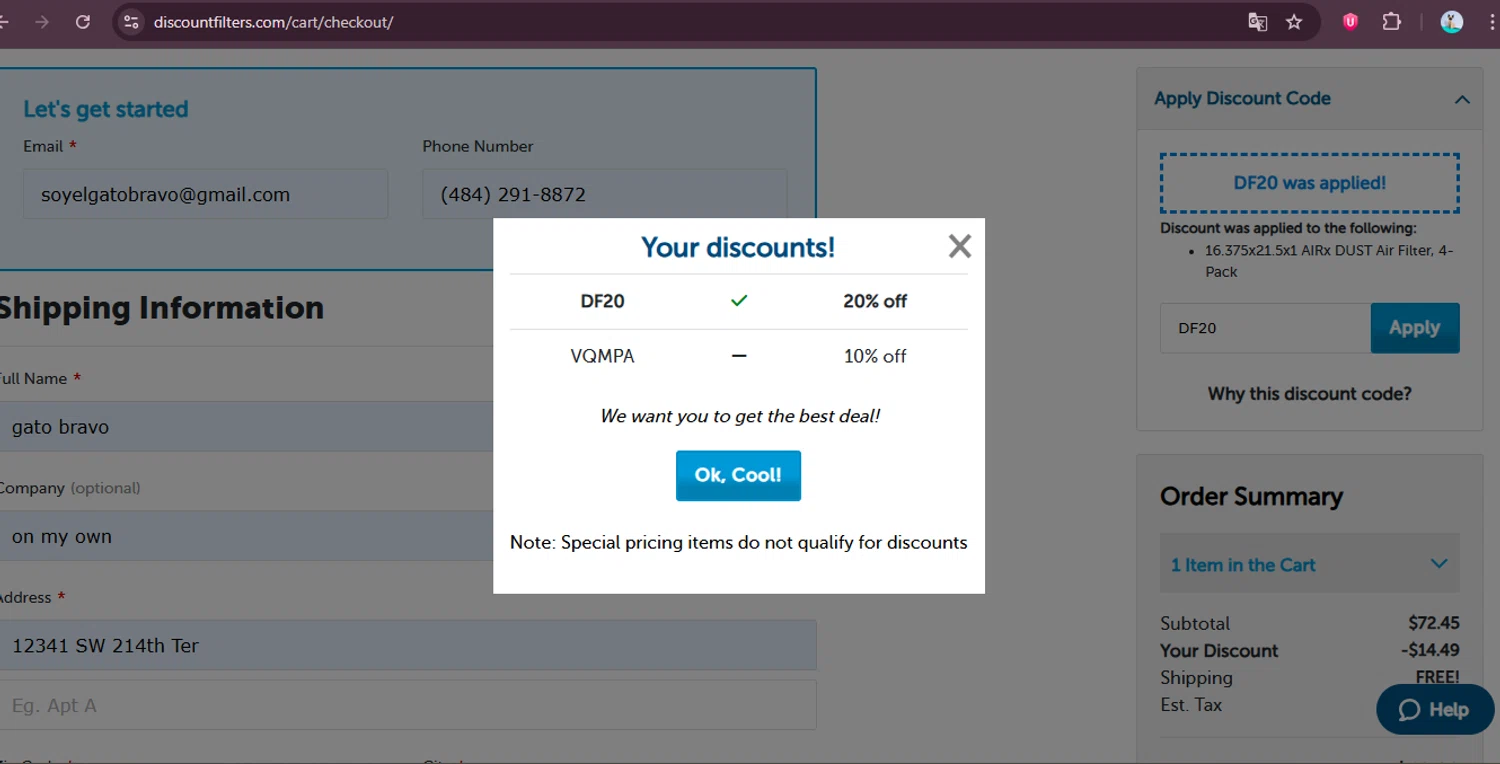Screen dimensions: 1500x764
Task: Collapse the Apply Discount Code panel
Action: click(x=1461, y=99)
